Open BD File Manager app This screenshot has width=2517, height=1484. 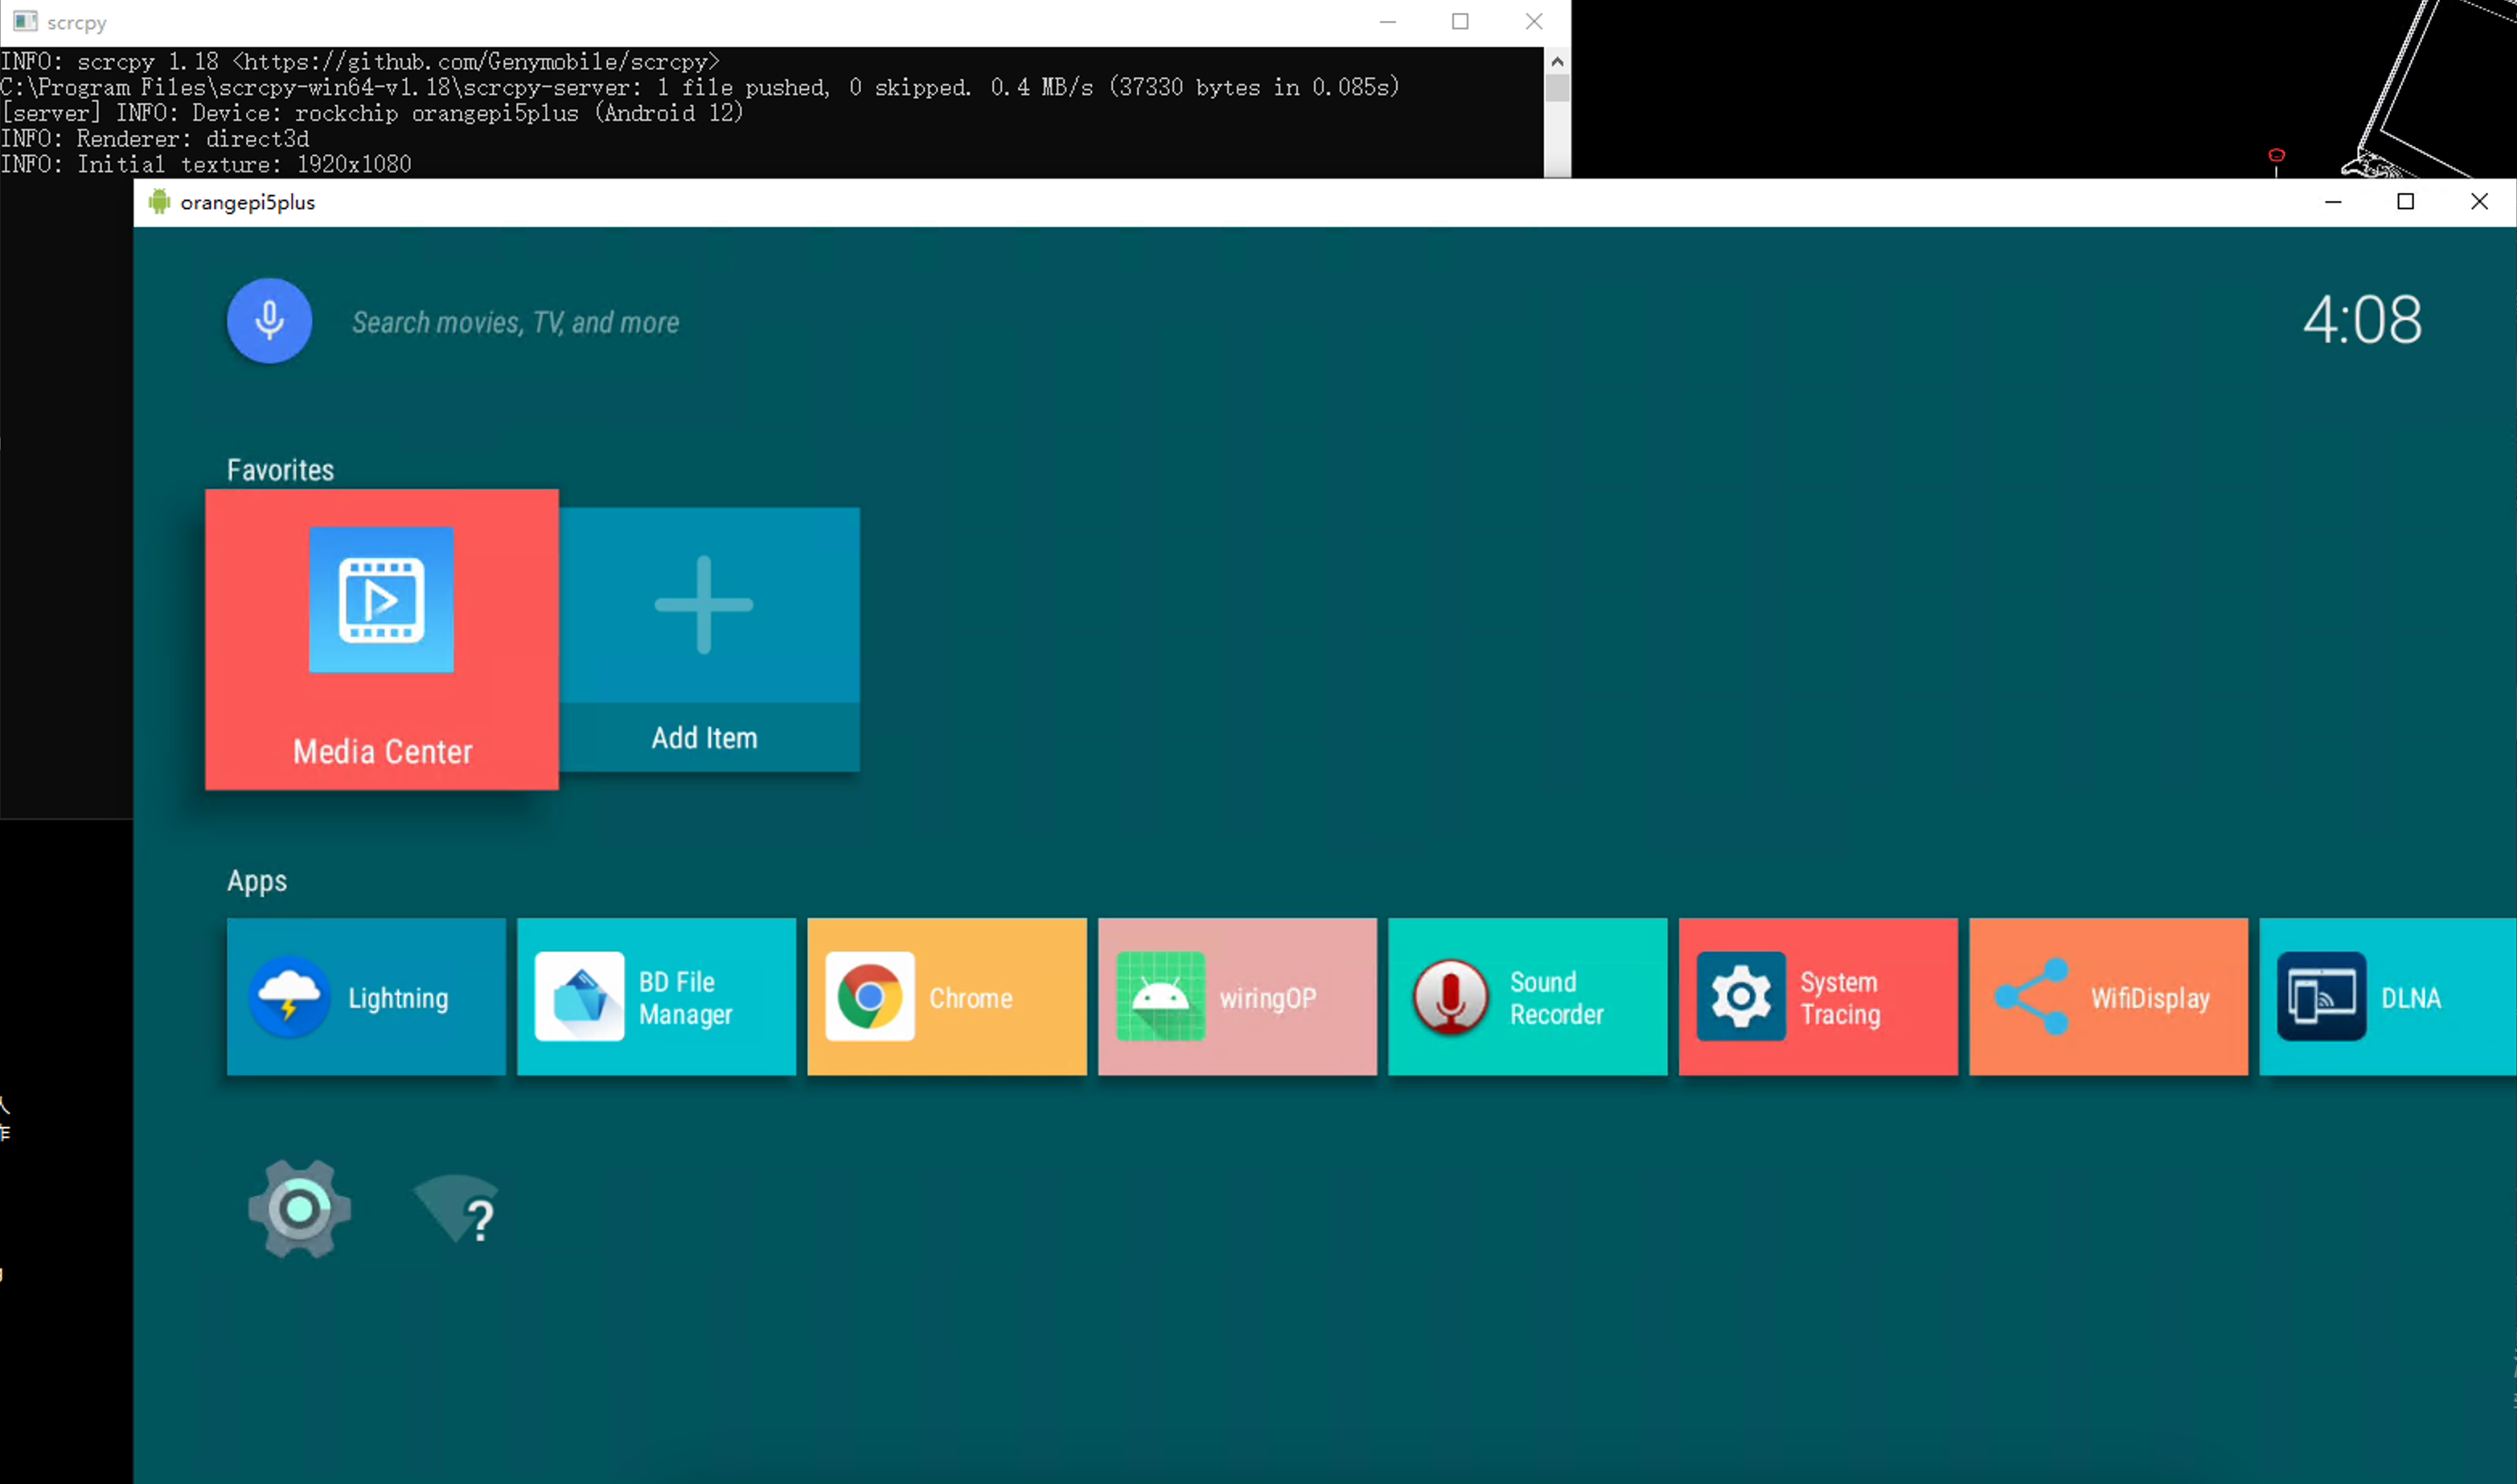click(x=656, y=997)
